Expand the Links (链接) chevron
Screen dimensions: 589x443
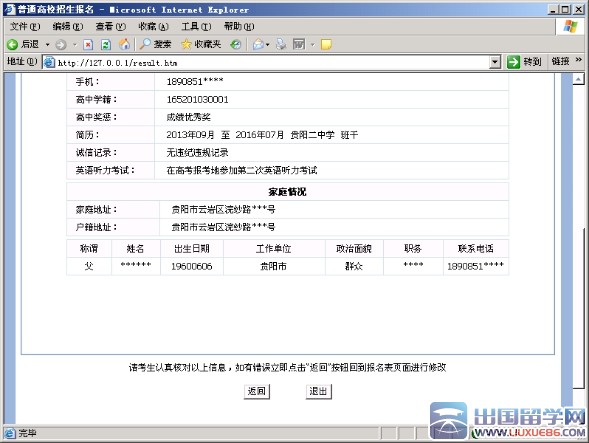[578, 60]
